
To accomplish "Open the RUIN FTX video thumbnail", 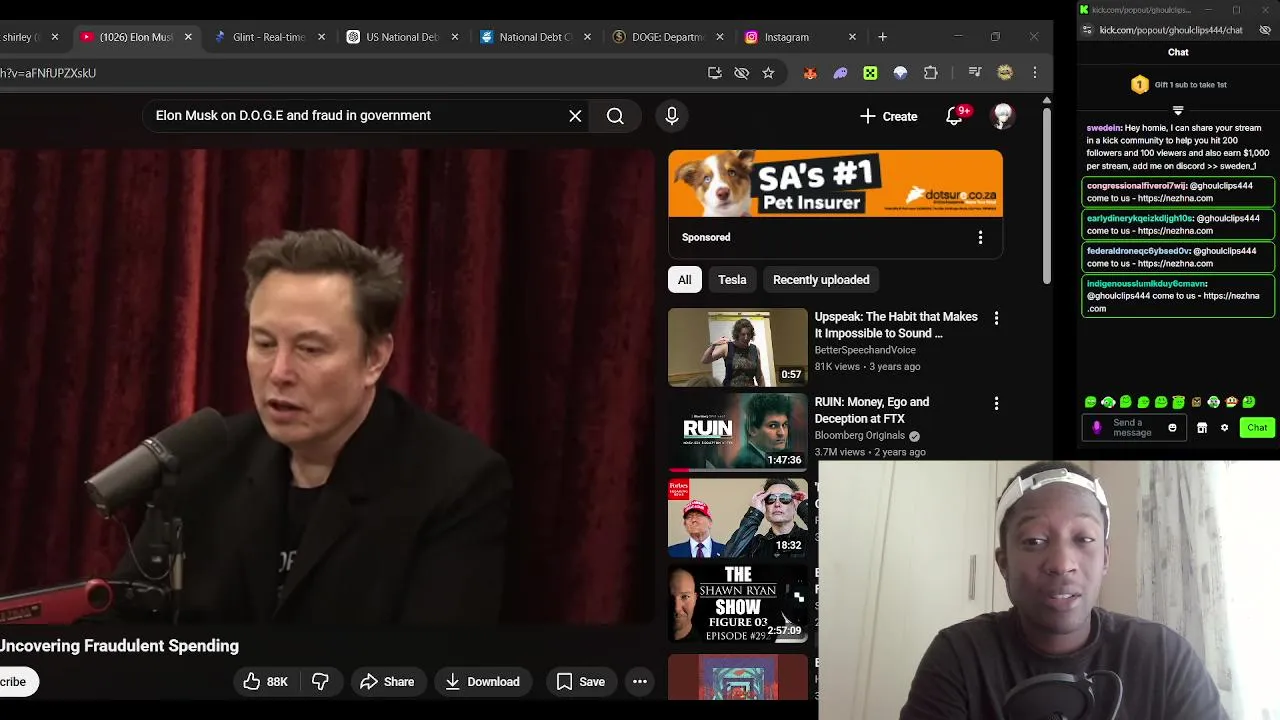I will coord(738,432).
